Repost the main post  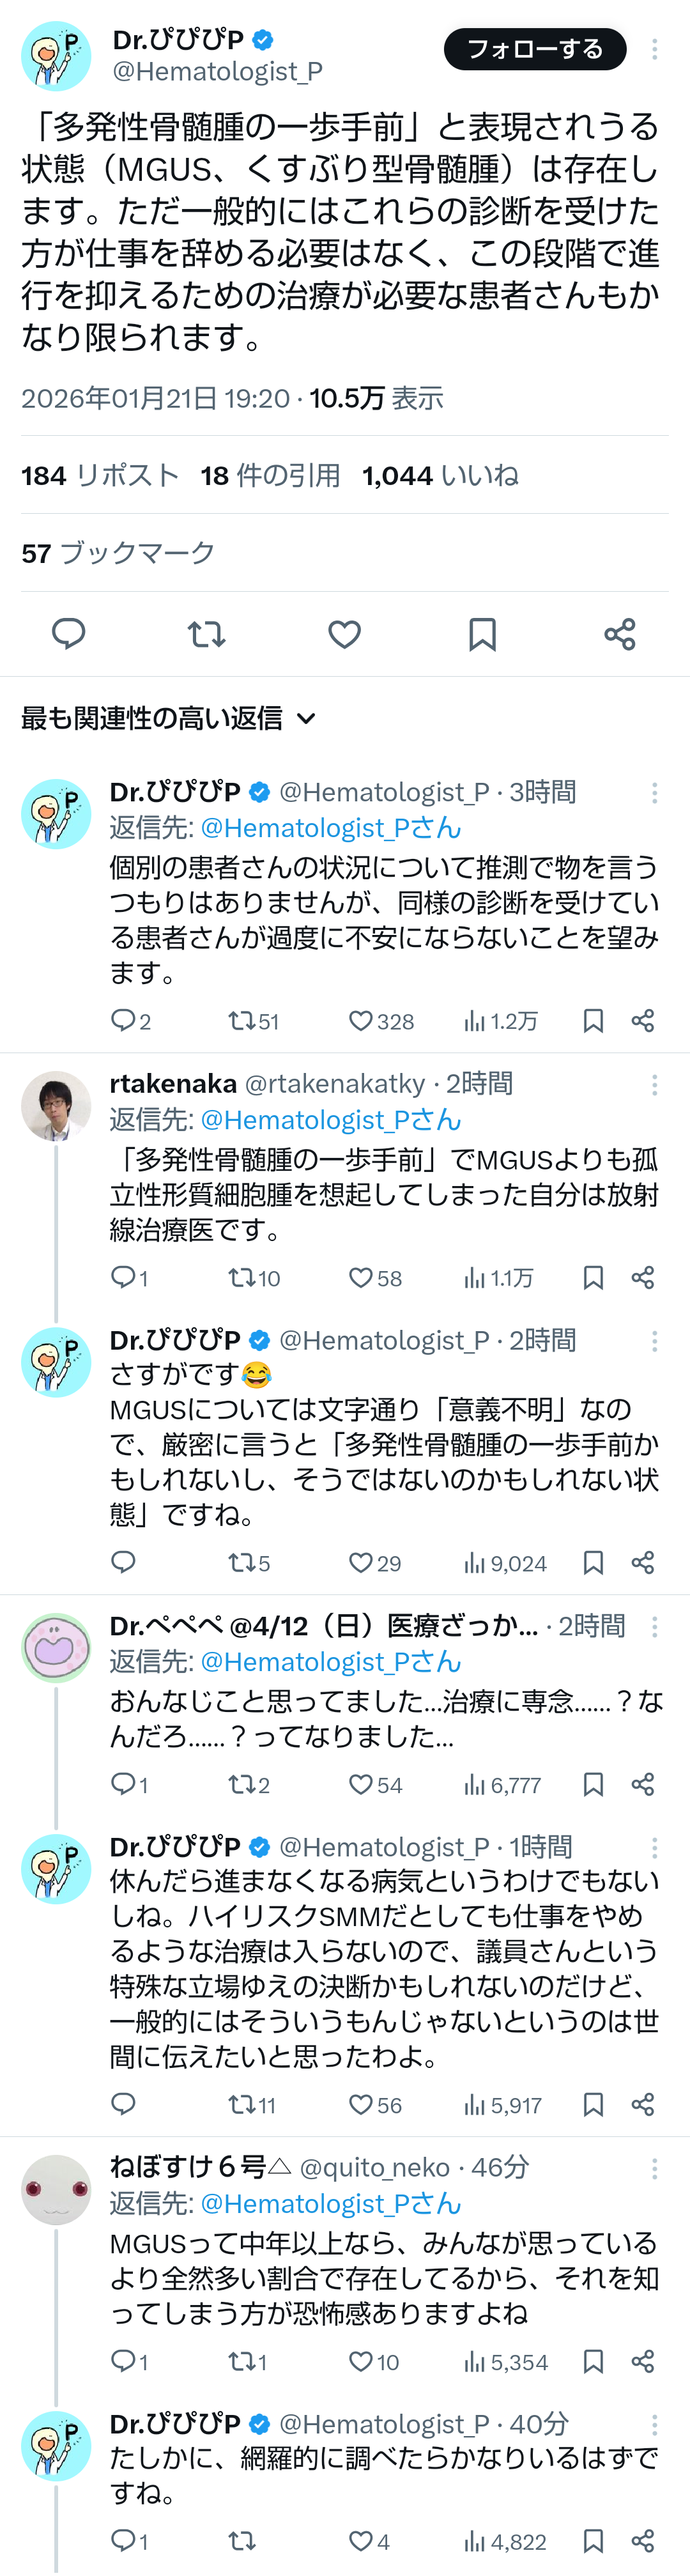(206, 633)
